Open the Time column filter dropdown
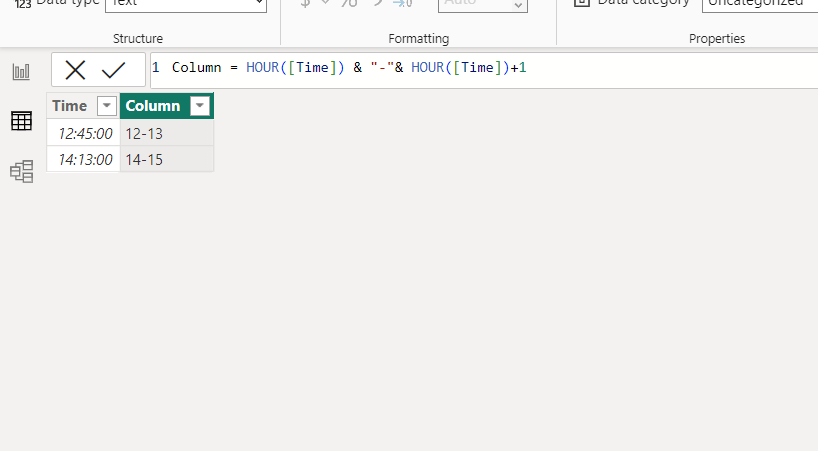The width and height of the screenshot is (818, 451). point(106,106)
